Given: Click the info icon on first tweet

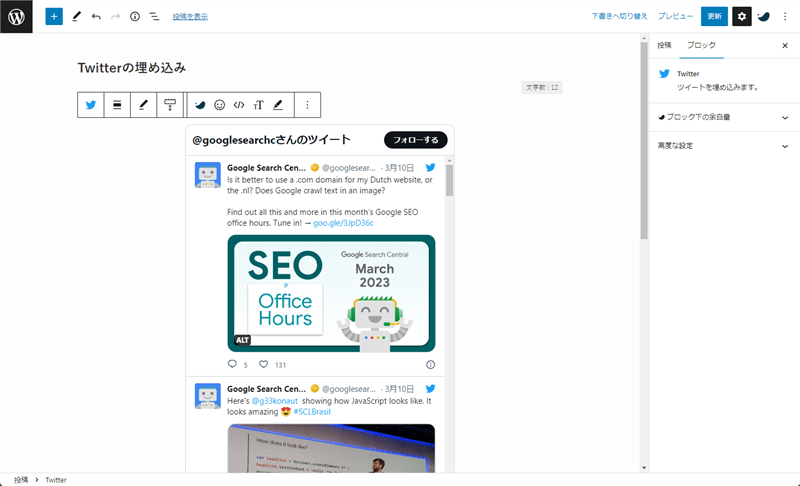Looking at the screenshot, I should tap(431, 364).
